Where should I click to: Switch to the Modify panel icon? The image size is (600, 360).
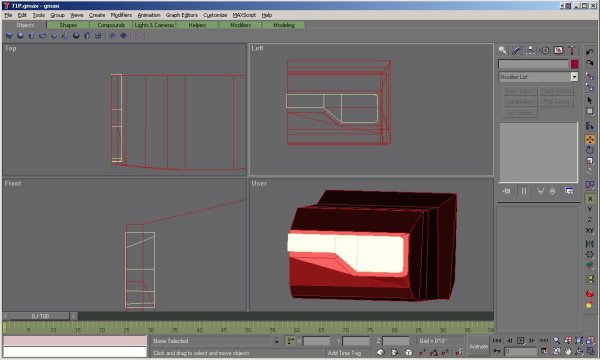(x=517, y=50)
